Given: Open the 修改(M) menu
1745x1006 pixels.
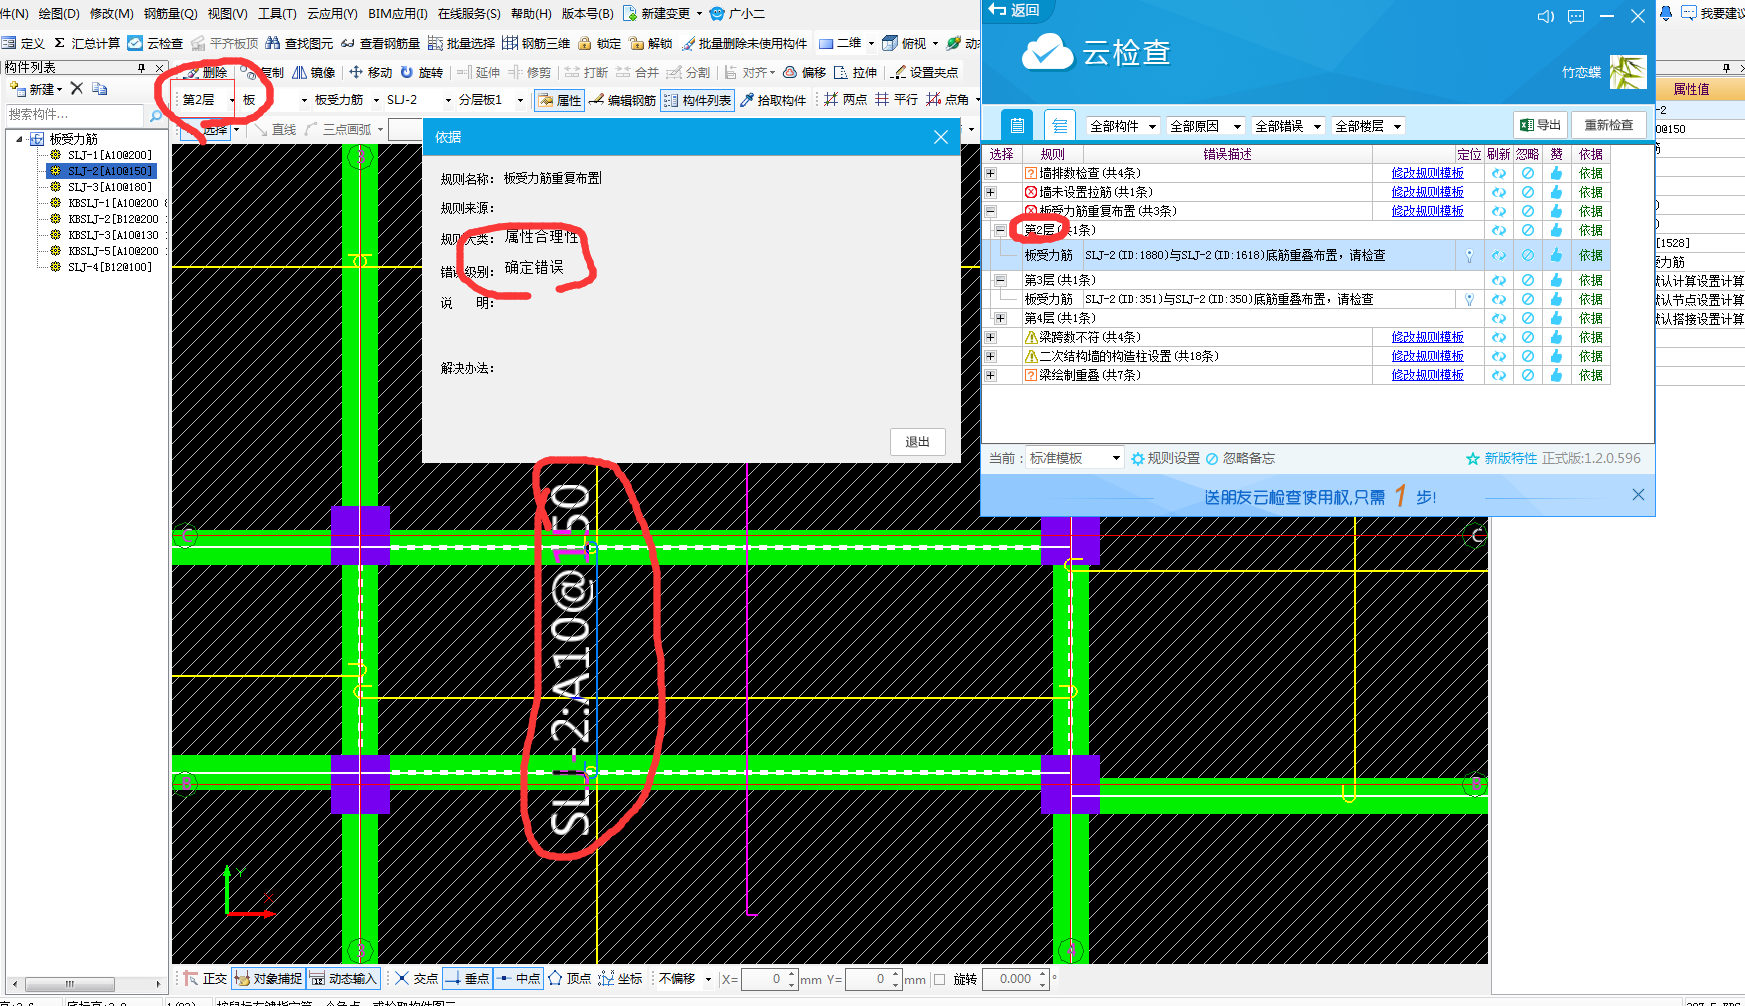Looking at the screenshot, I should click(111, 14).
